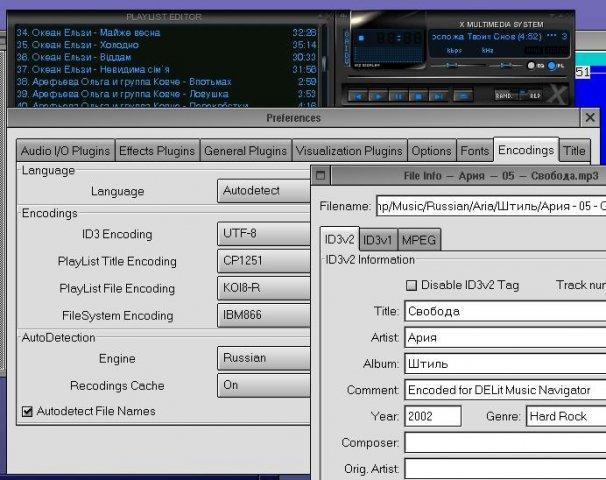The height and width of the screenshot is (480, 606).
Task: Select playlist entry 34 Океан Ельзи Майже весна
Action: pyautogui.click(x=166, y=32)
